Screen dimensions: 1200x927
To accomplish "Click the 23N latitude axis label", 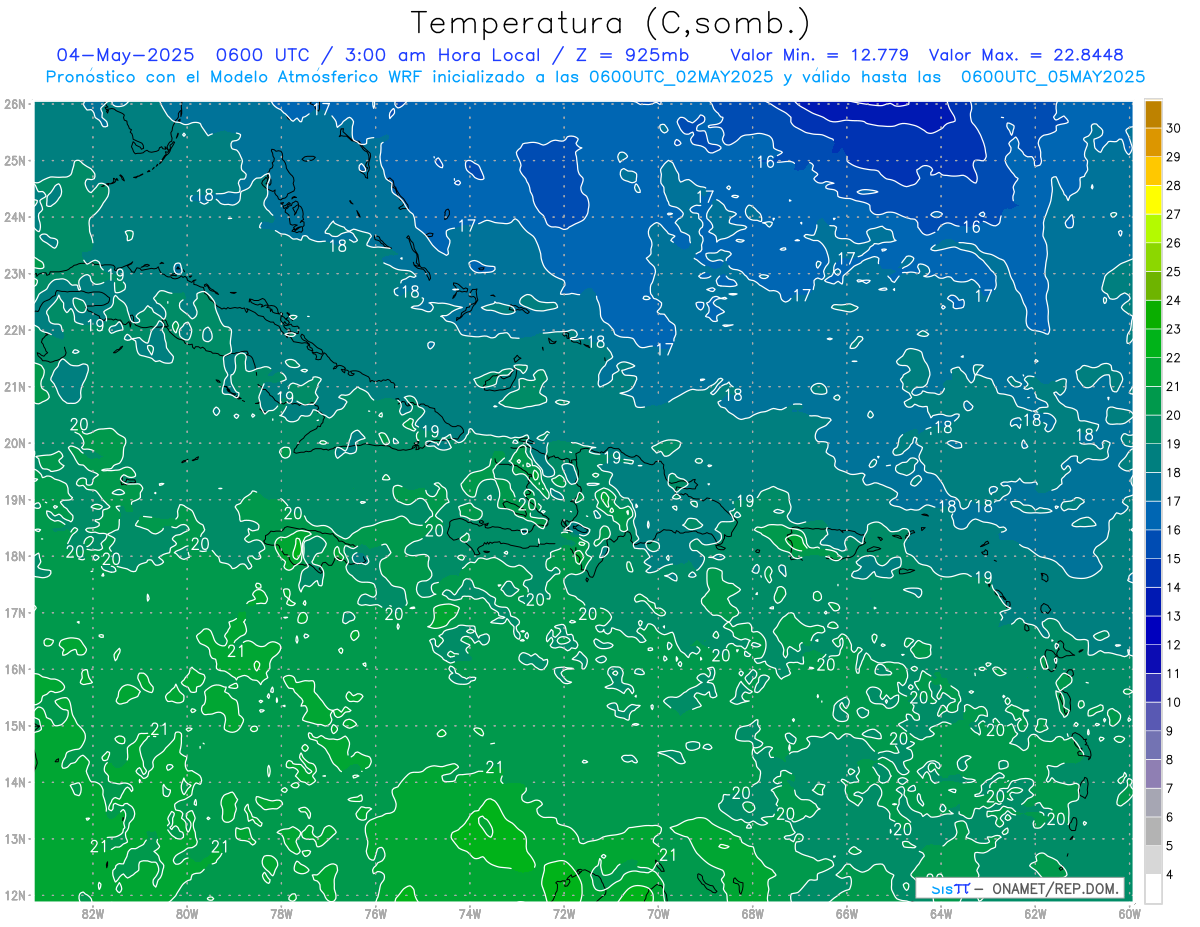I will click(x=14, y=273).
